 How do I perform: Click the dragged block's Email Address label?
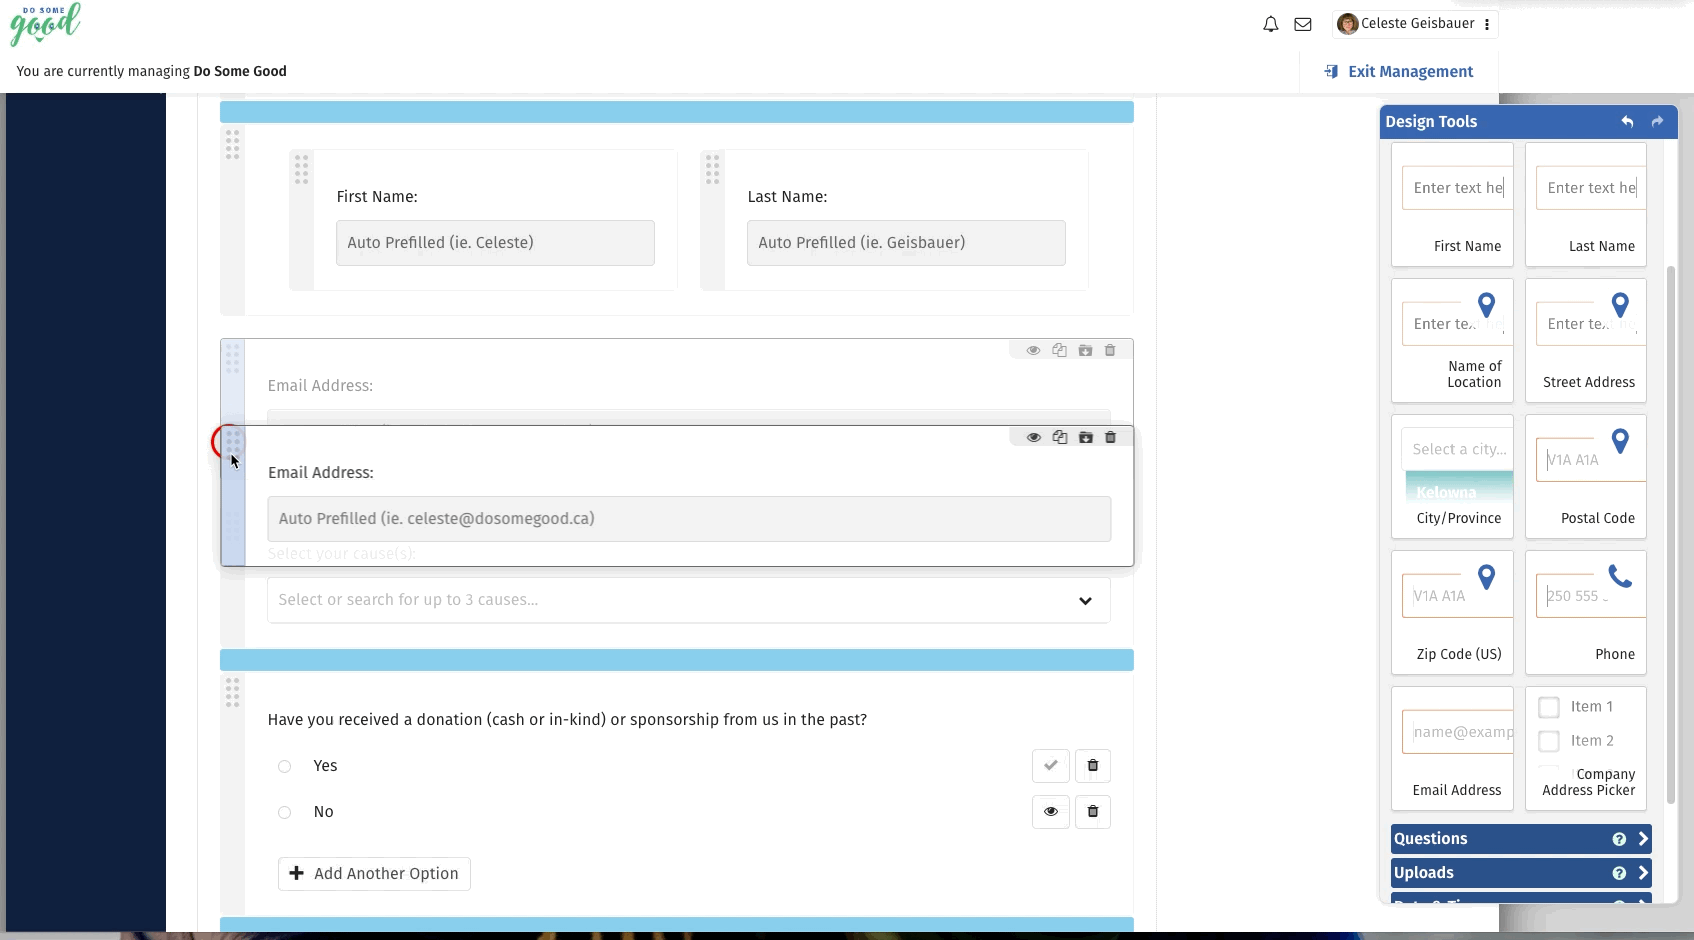[320, 473]
